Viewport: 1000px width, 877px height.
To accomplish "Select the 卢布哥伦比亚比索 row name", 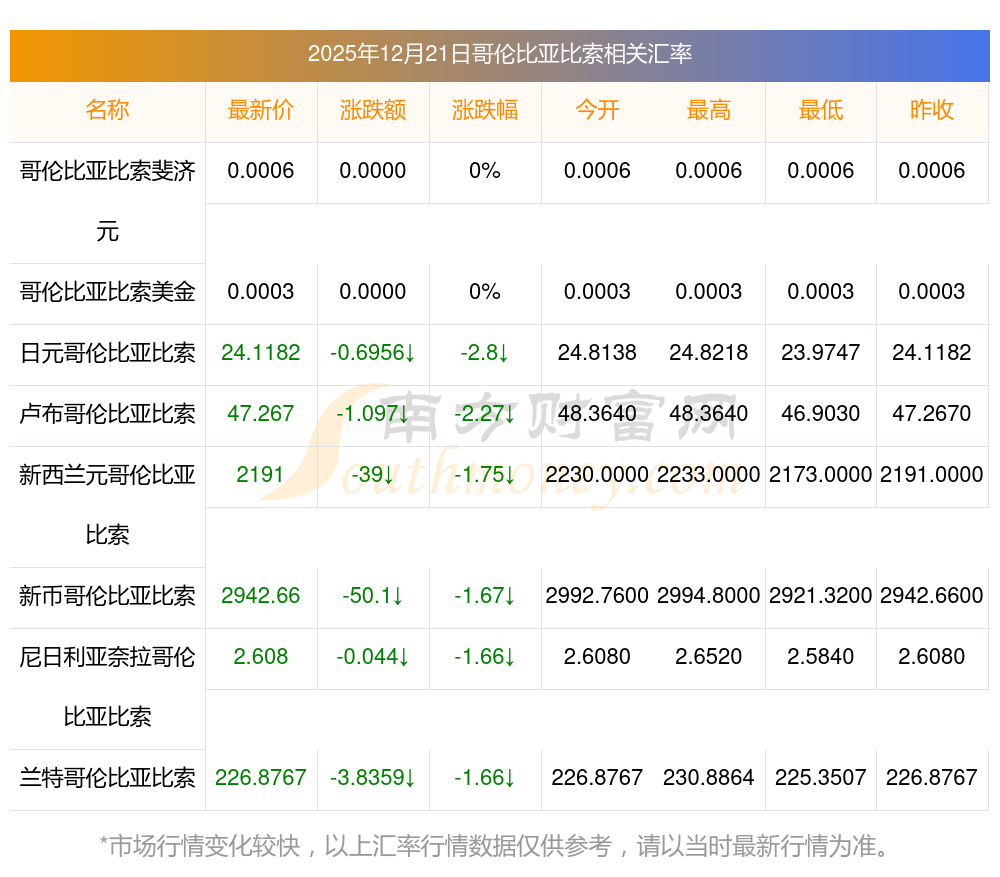I will click(x=107, y=414).
